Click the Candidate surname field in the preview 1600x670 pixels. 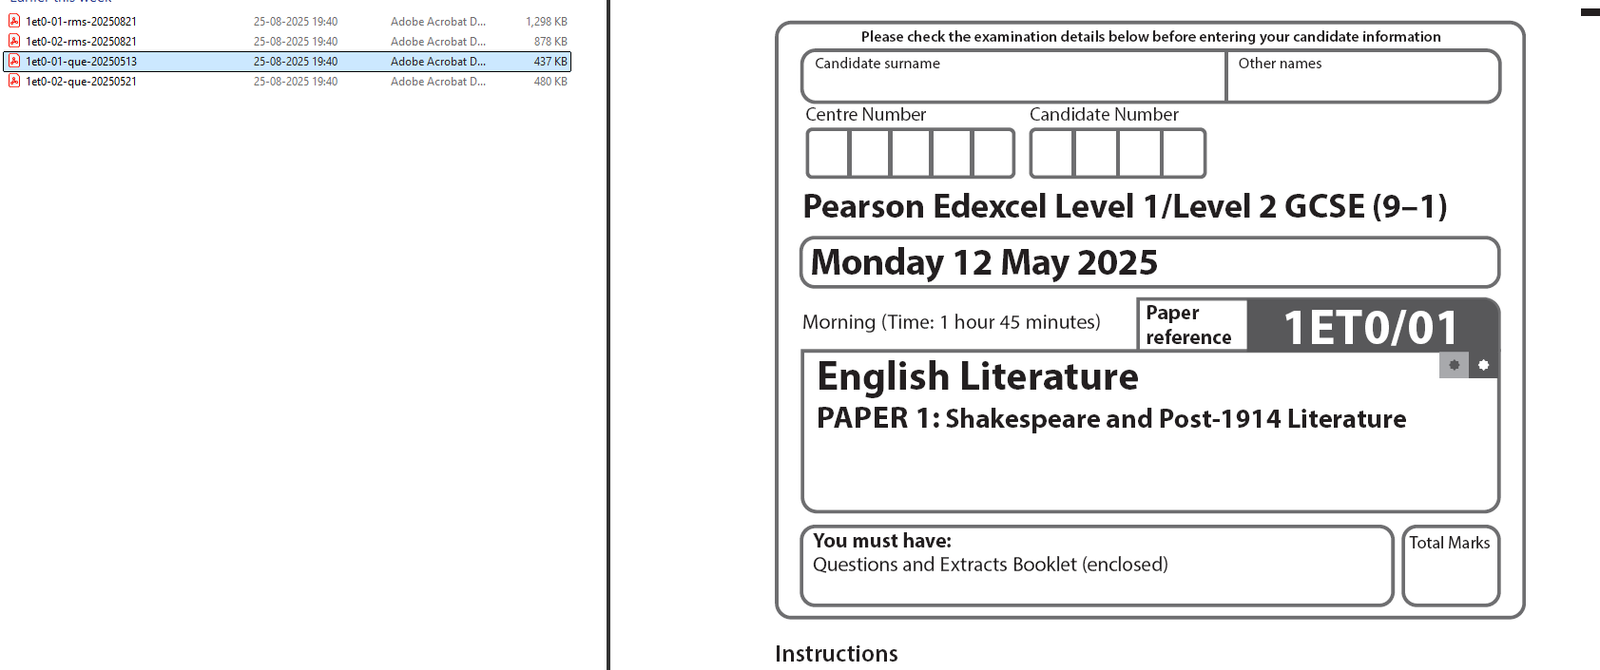[x=1014, y=76]
